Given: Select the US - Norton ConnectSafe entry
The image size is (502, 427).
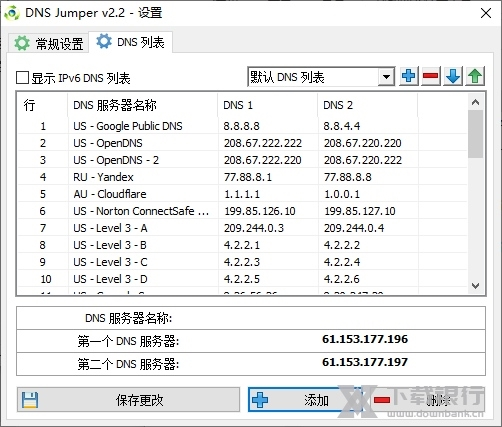Looking at the screenshot, I should pos(141,211).
